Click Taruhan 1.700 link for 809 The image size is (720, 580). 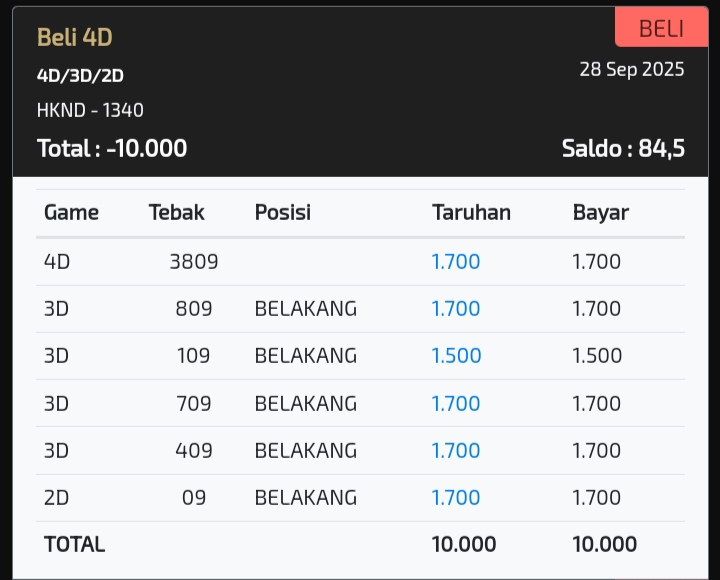[456, 308]
